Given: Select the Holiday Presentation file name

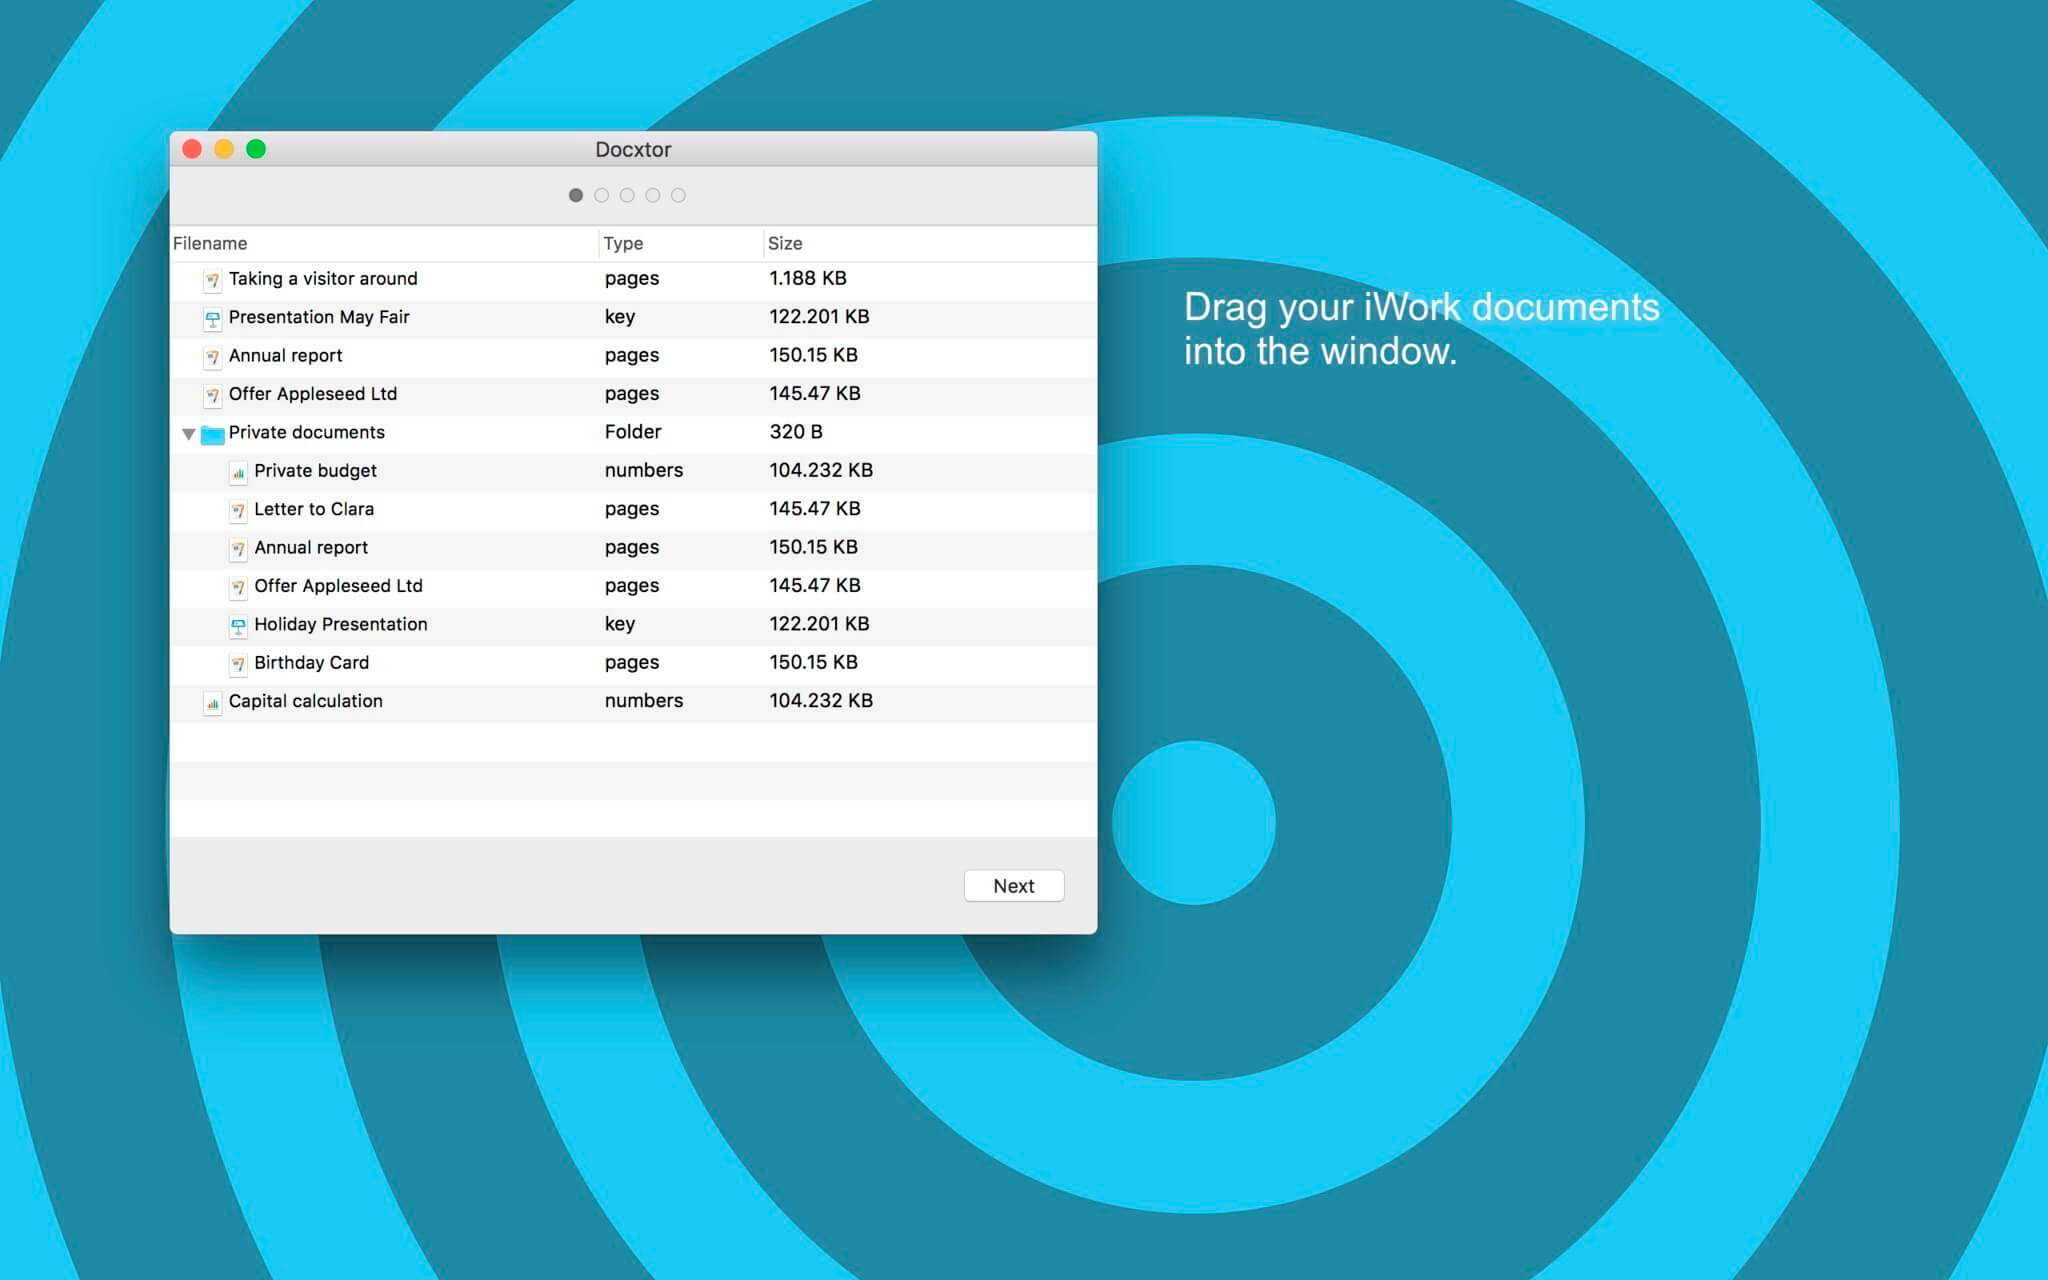Looking at the screenshot, I should click(340, 624).
